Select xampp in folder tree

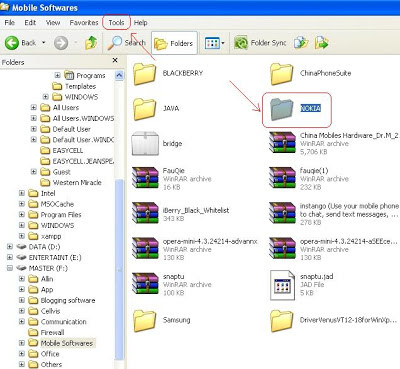[x=51, y=236]
